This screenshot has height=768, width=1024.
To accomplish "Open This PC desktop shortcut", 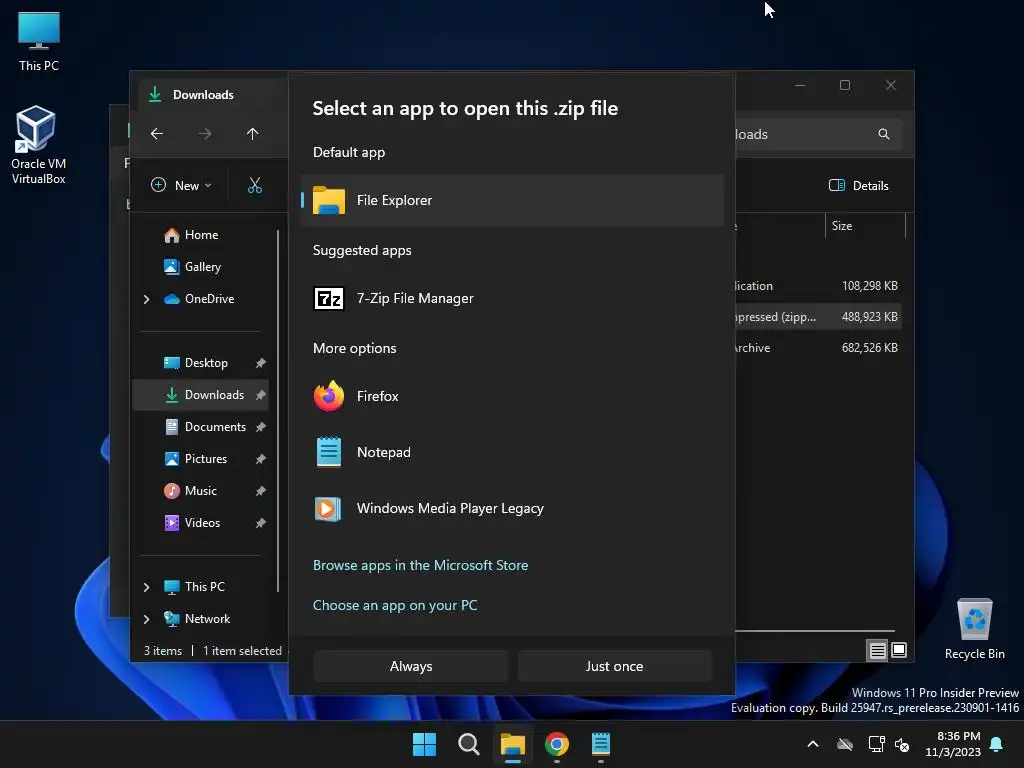I will [39, 41].
